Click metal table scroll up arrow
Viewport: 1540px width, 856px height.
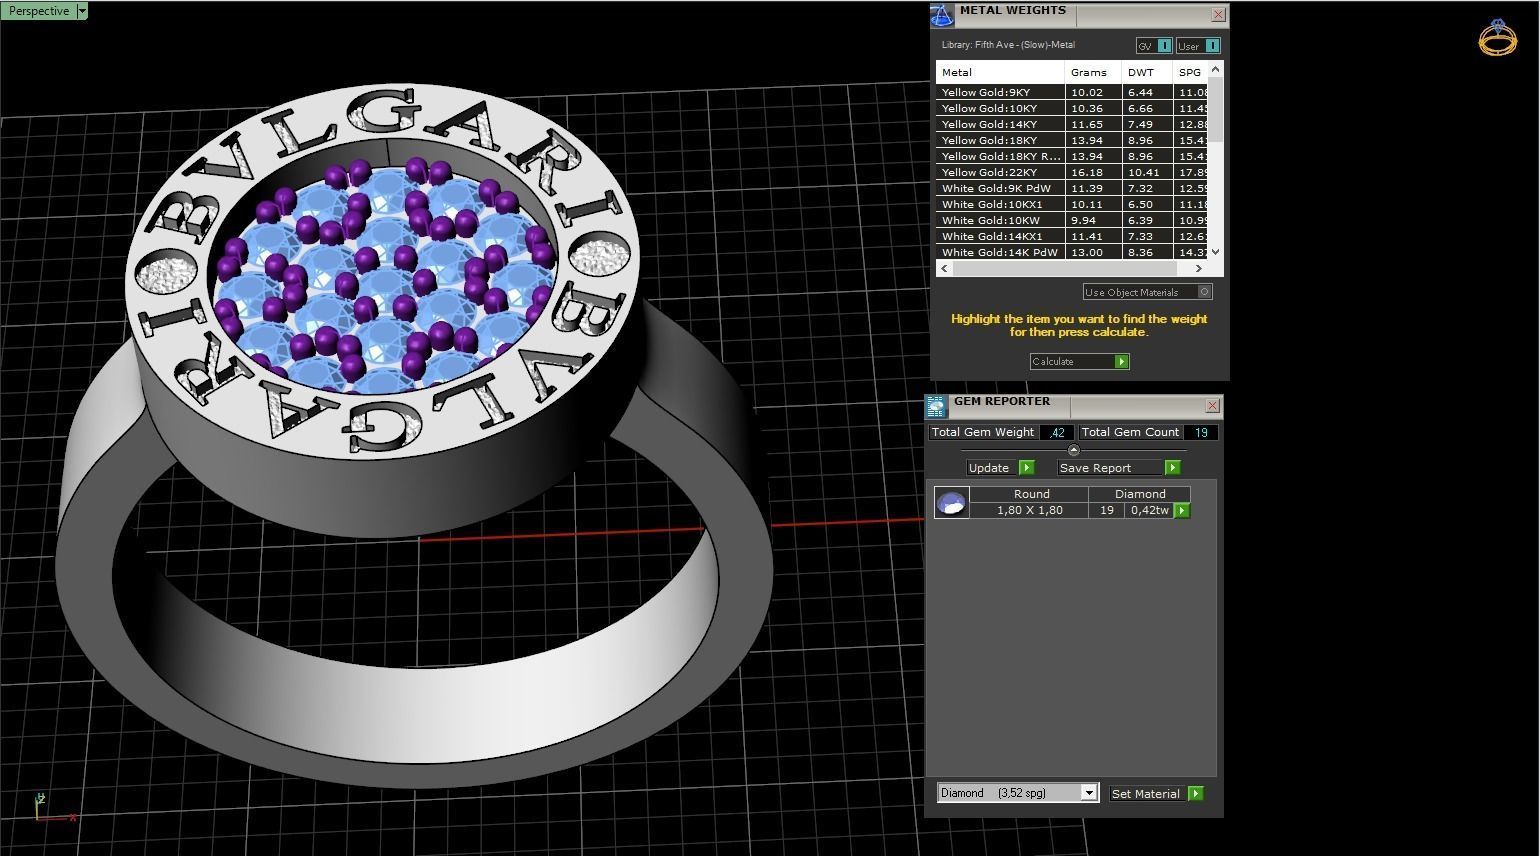[x=1216, y=69]
